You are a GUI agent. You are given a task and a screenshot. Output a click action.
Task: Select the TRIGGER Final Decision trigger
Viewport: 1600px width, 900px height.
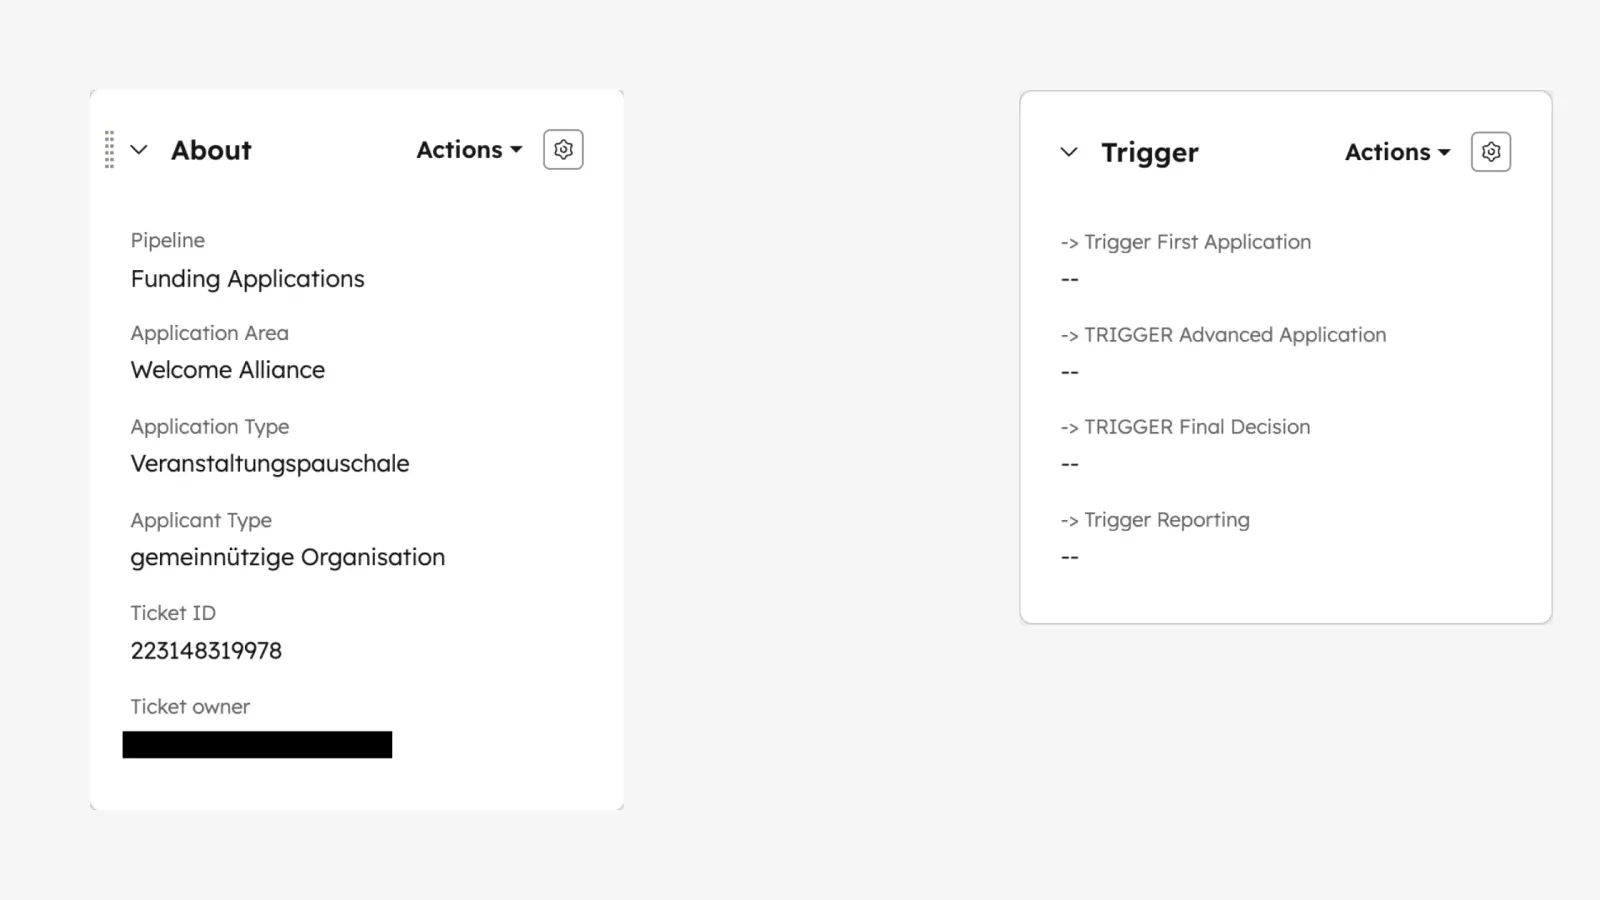pos(1197,426)
